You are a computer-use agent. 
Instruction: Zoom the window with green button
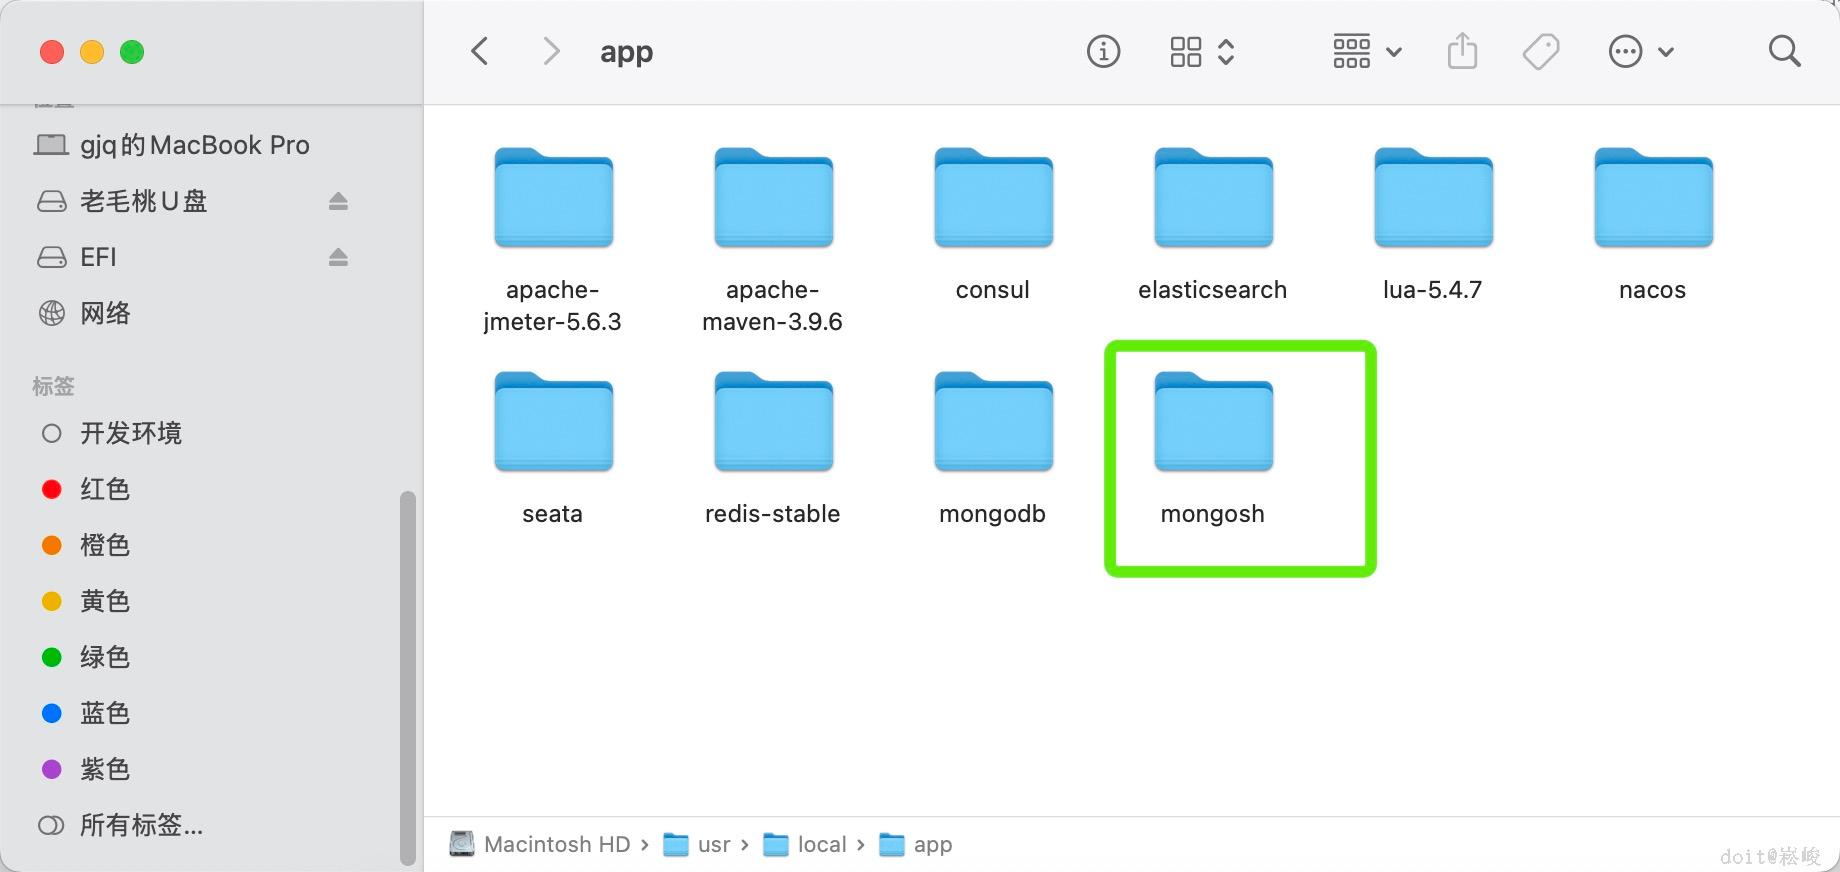(132, 52)
